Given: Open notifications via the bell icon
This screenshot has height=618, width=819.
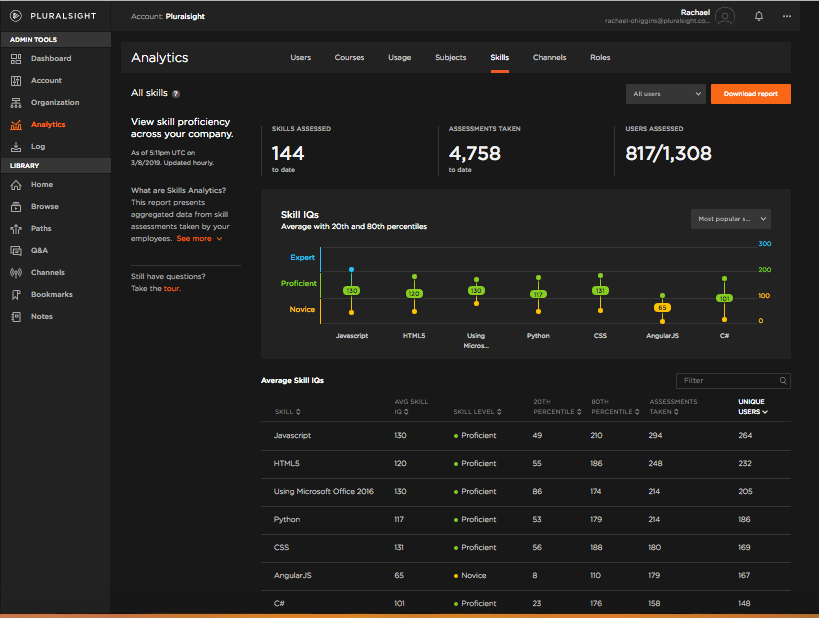Looking at the screenshot, I should point(758,15).
